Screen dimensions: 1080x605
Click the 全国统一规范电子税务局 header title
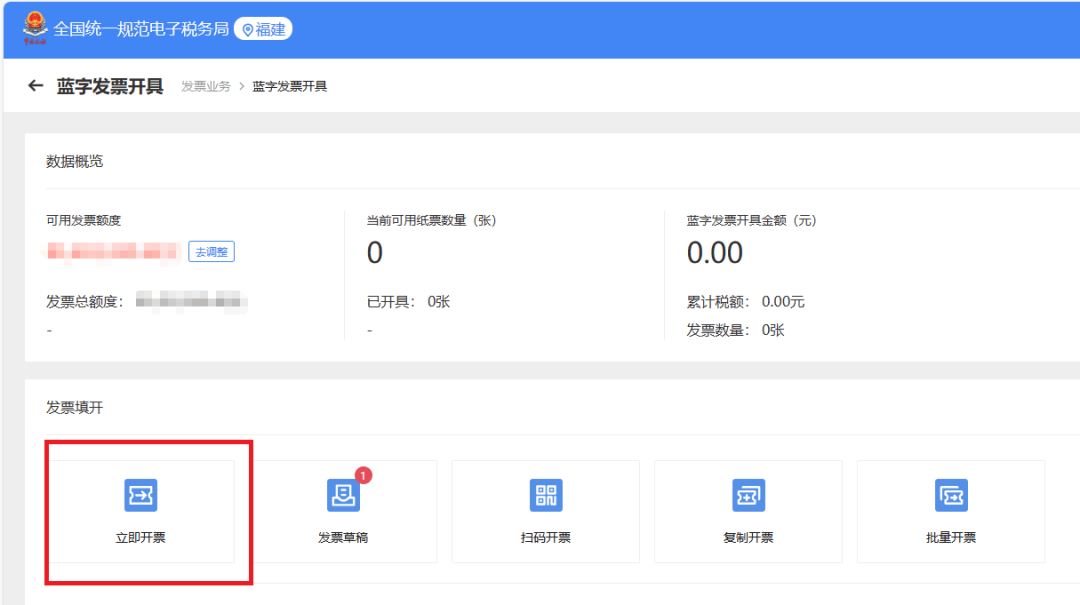(x=140, y=30)
